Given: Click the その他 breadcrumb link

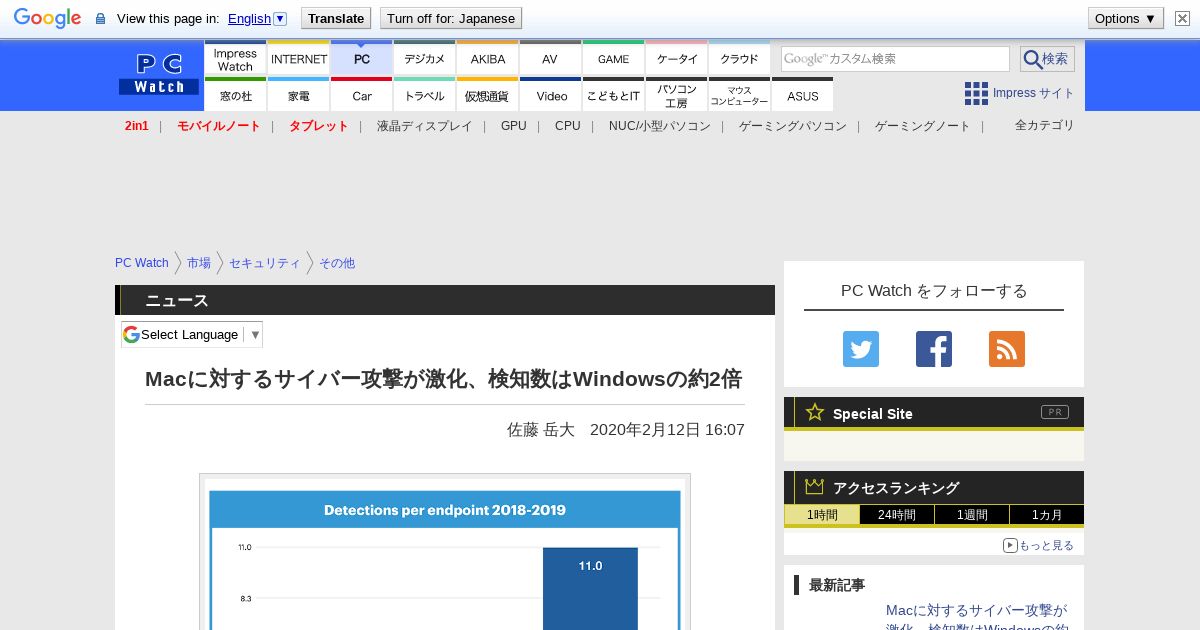Looking at the screenshot, I should [337, 263].
